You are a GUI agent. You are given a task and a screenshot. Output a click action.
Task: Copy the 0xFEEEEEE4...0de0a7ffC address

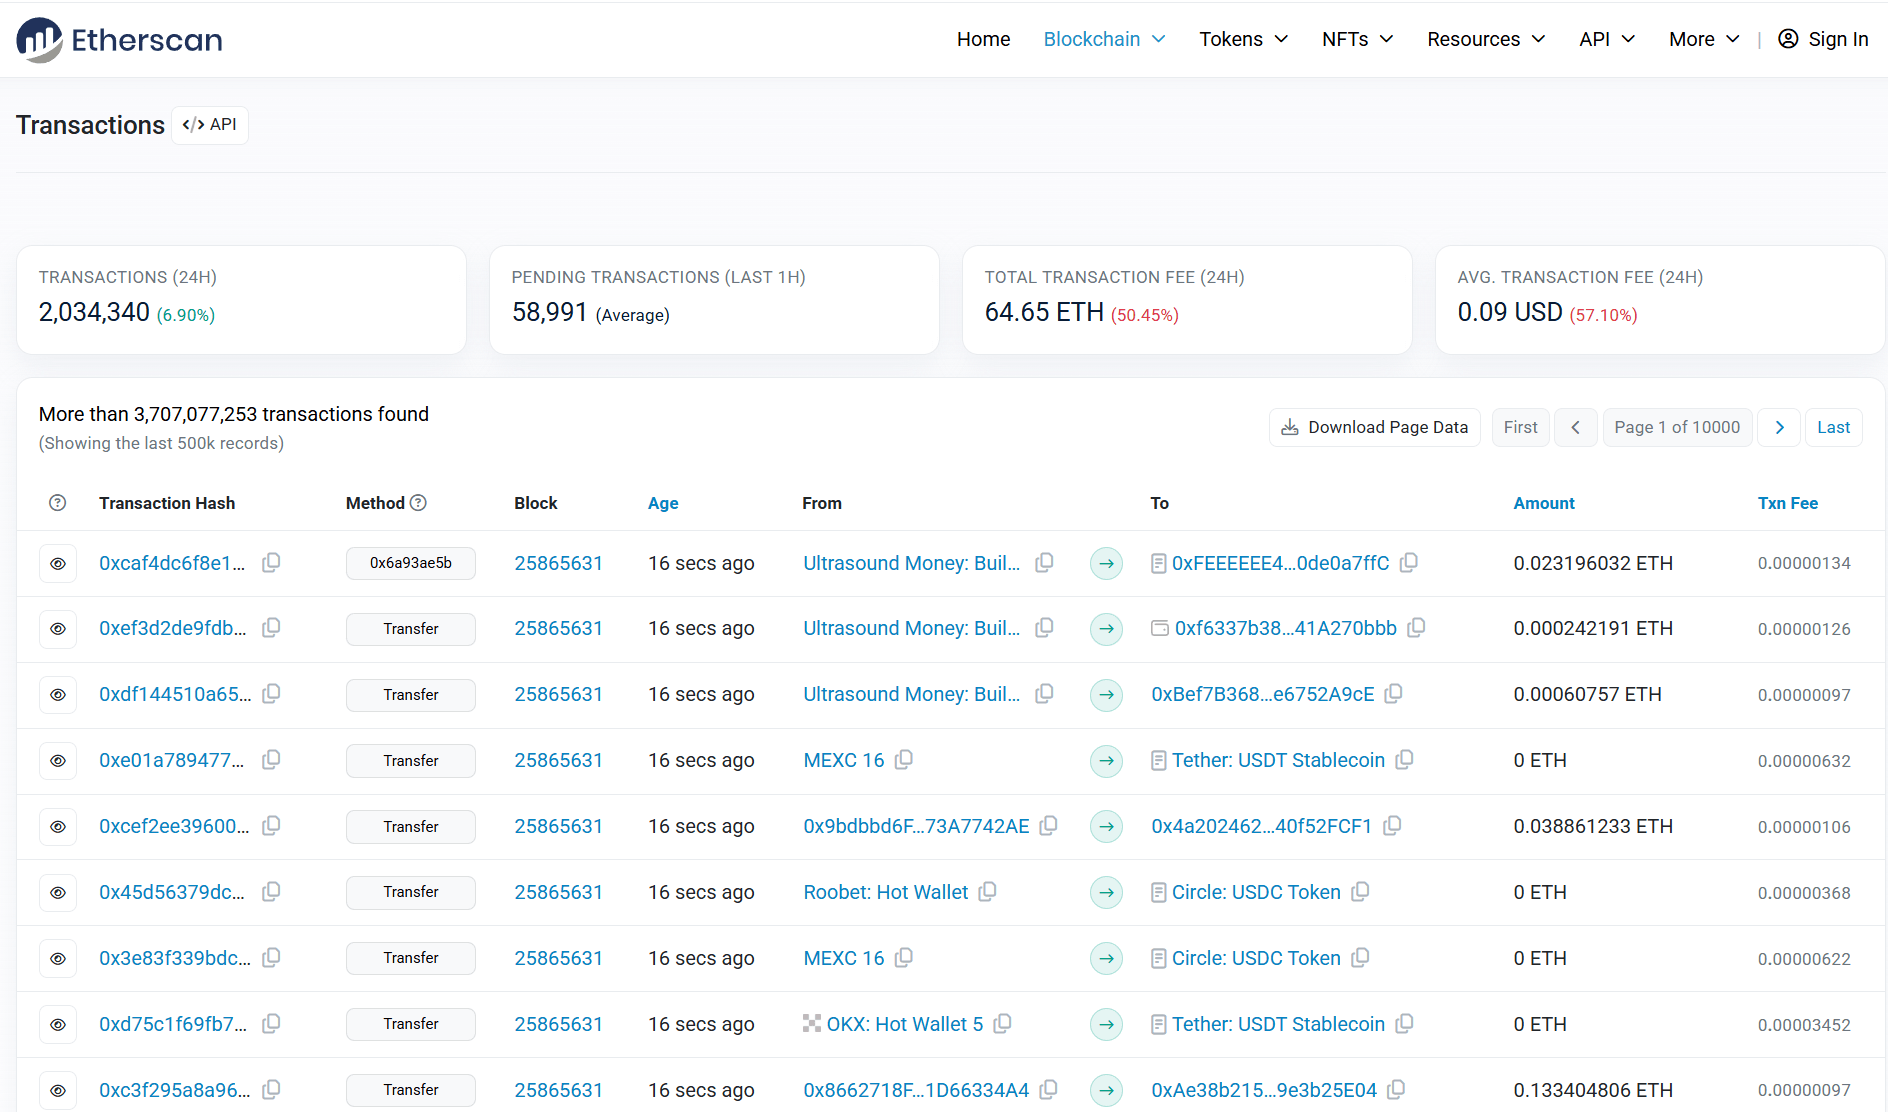point(1409,563)
